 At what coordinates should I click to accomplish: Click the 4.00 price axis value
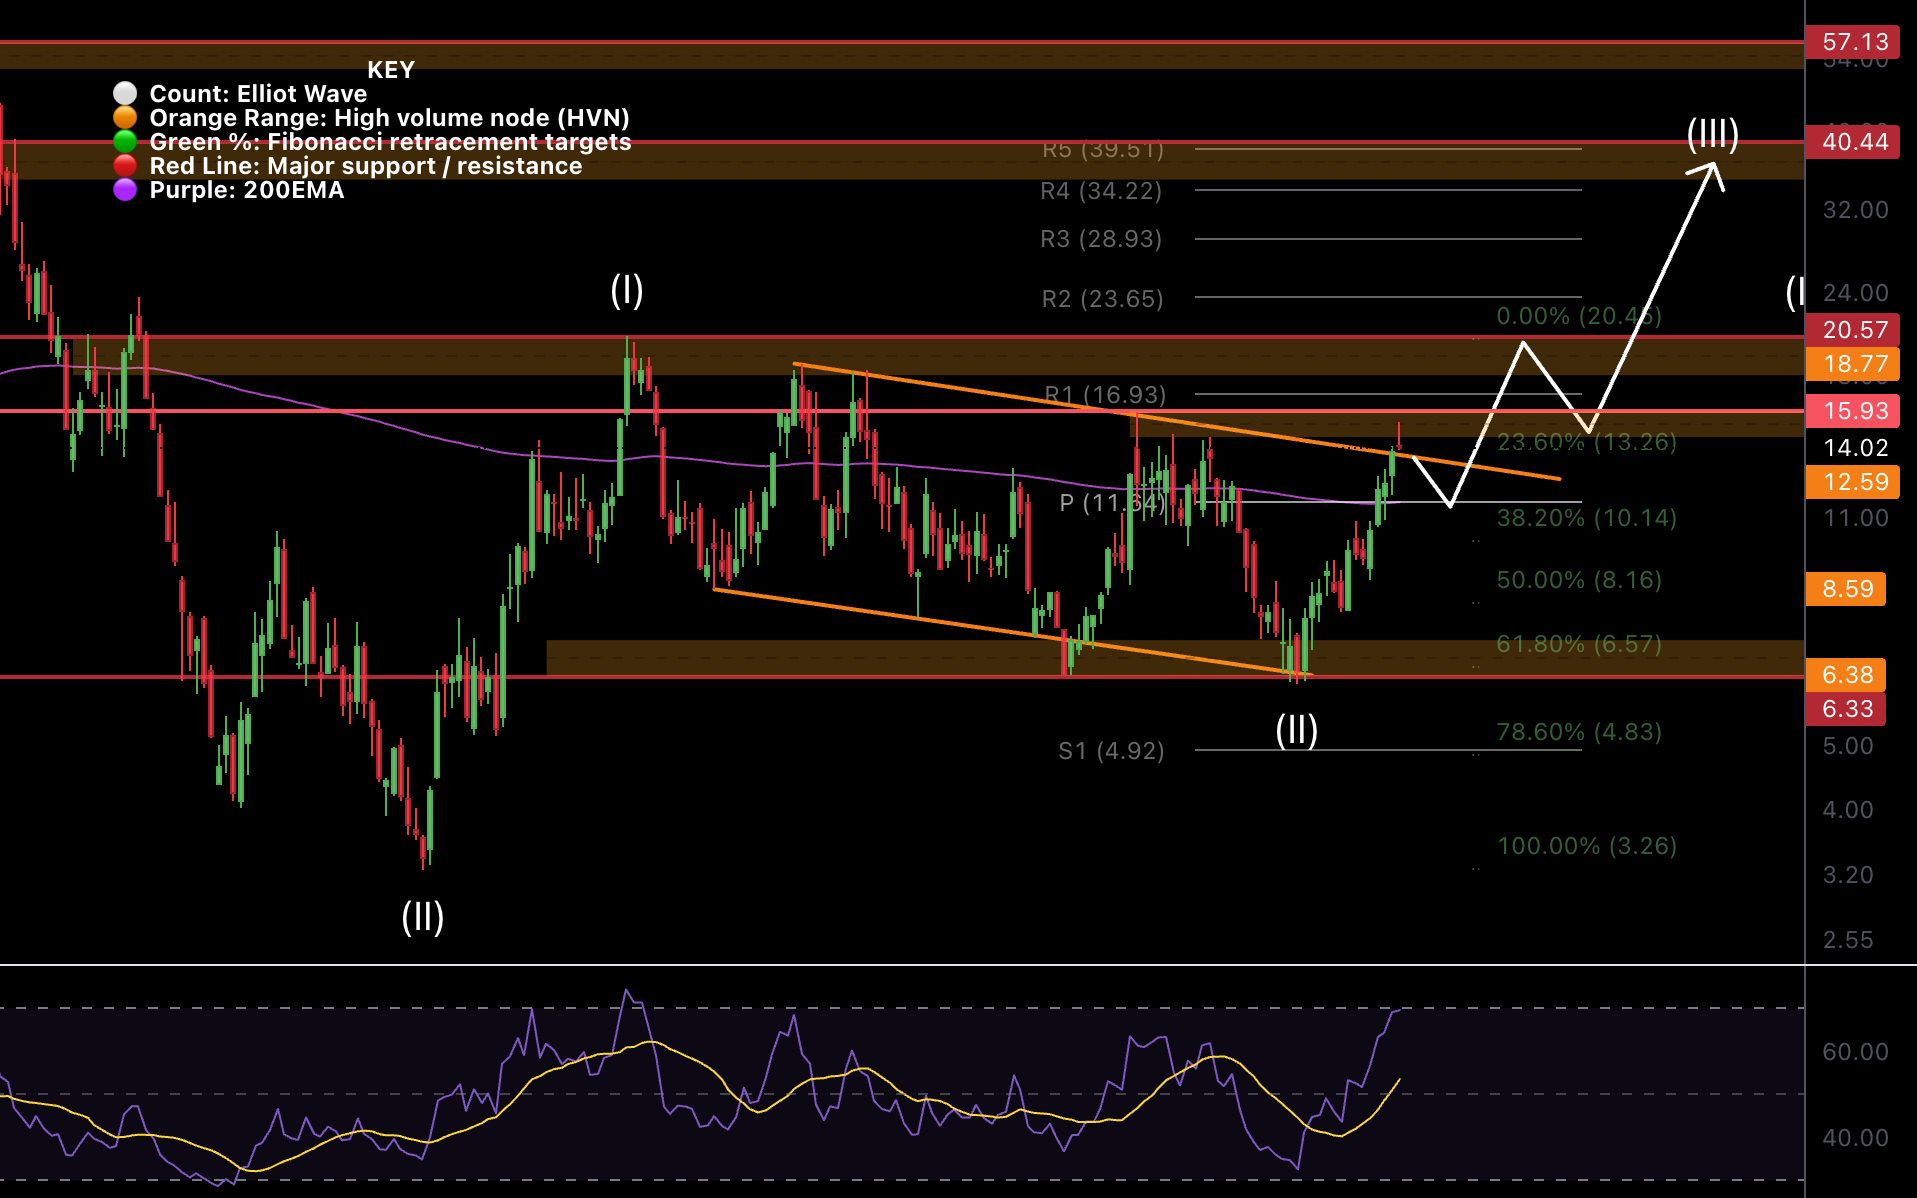[1847, 810]
